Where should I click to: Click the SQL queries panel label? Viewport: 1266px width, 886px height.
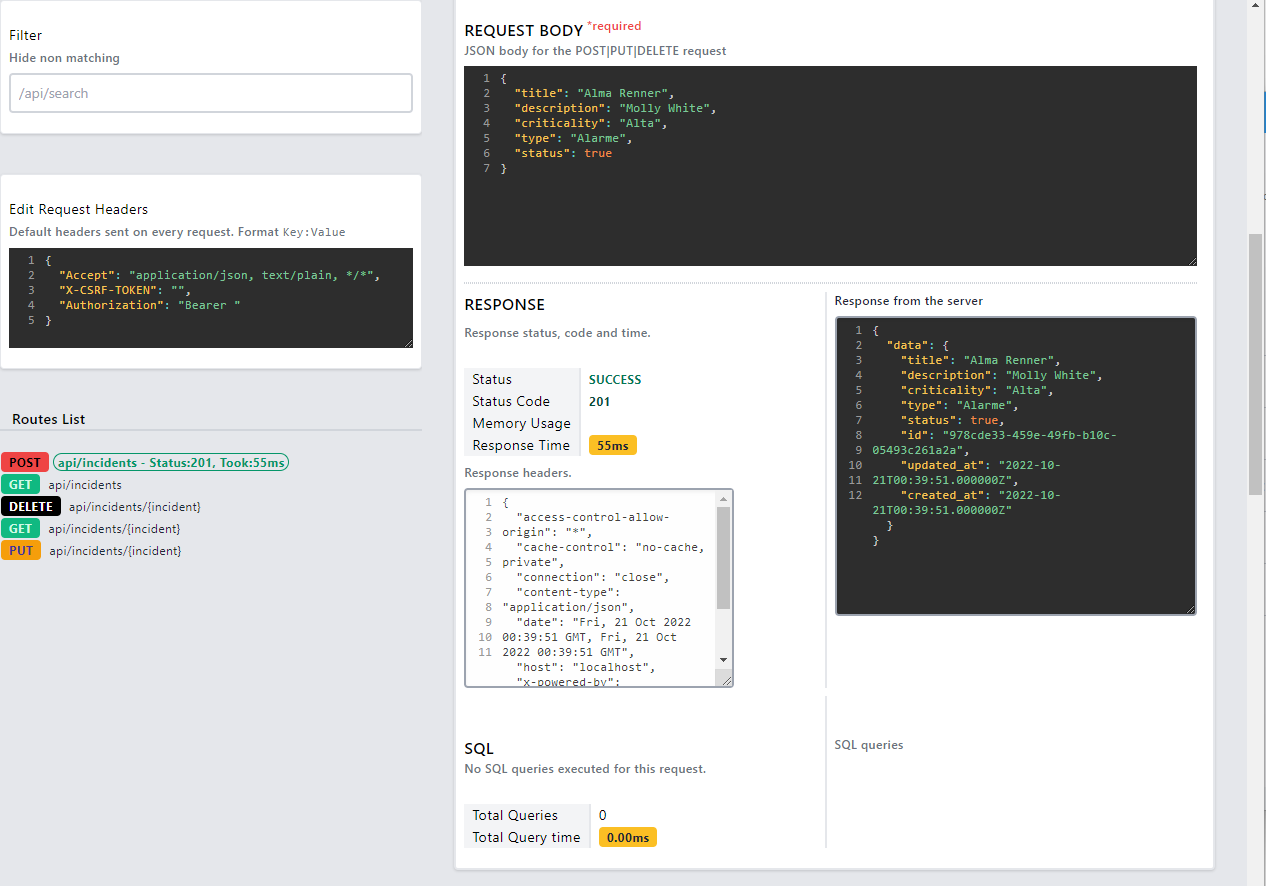(x=869, y=745)
